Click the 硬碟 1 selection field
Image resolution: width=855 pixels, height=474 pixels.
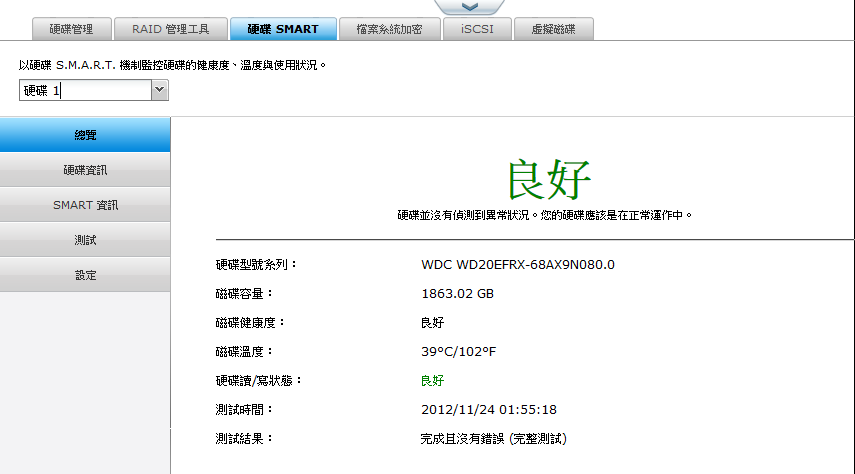click(86, 90)
